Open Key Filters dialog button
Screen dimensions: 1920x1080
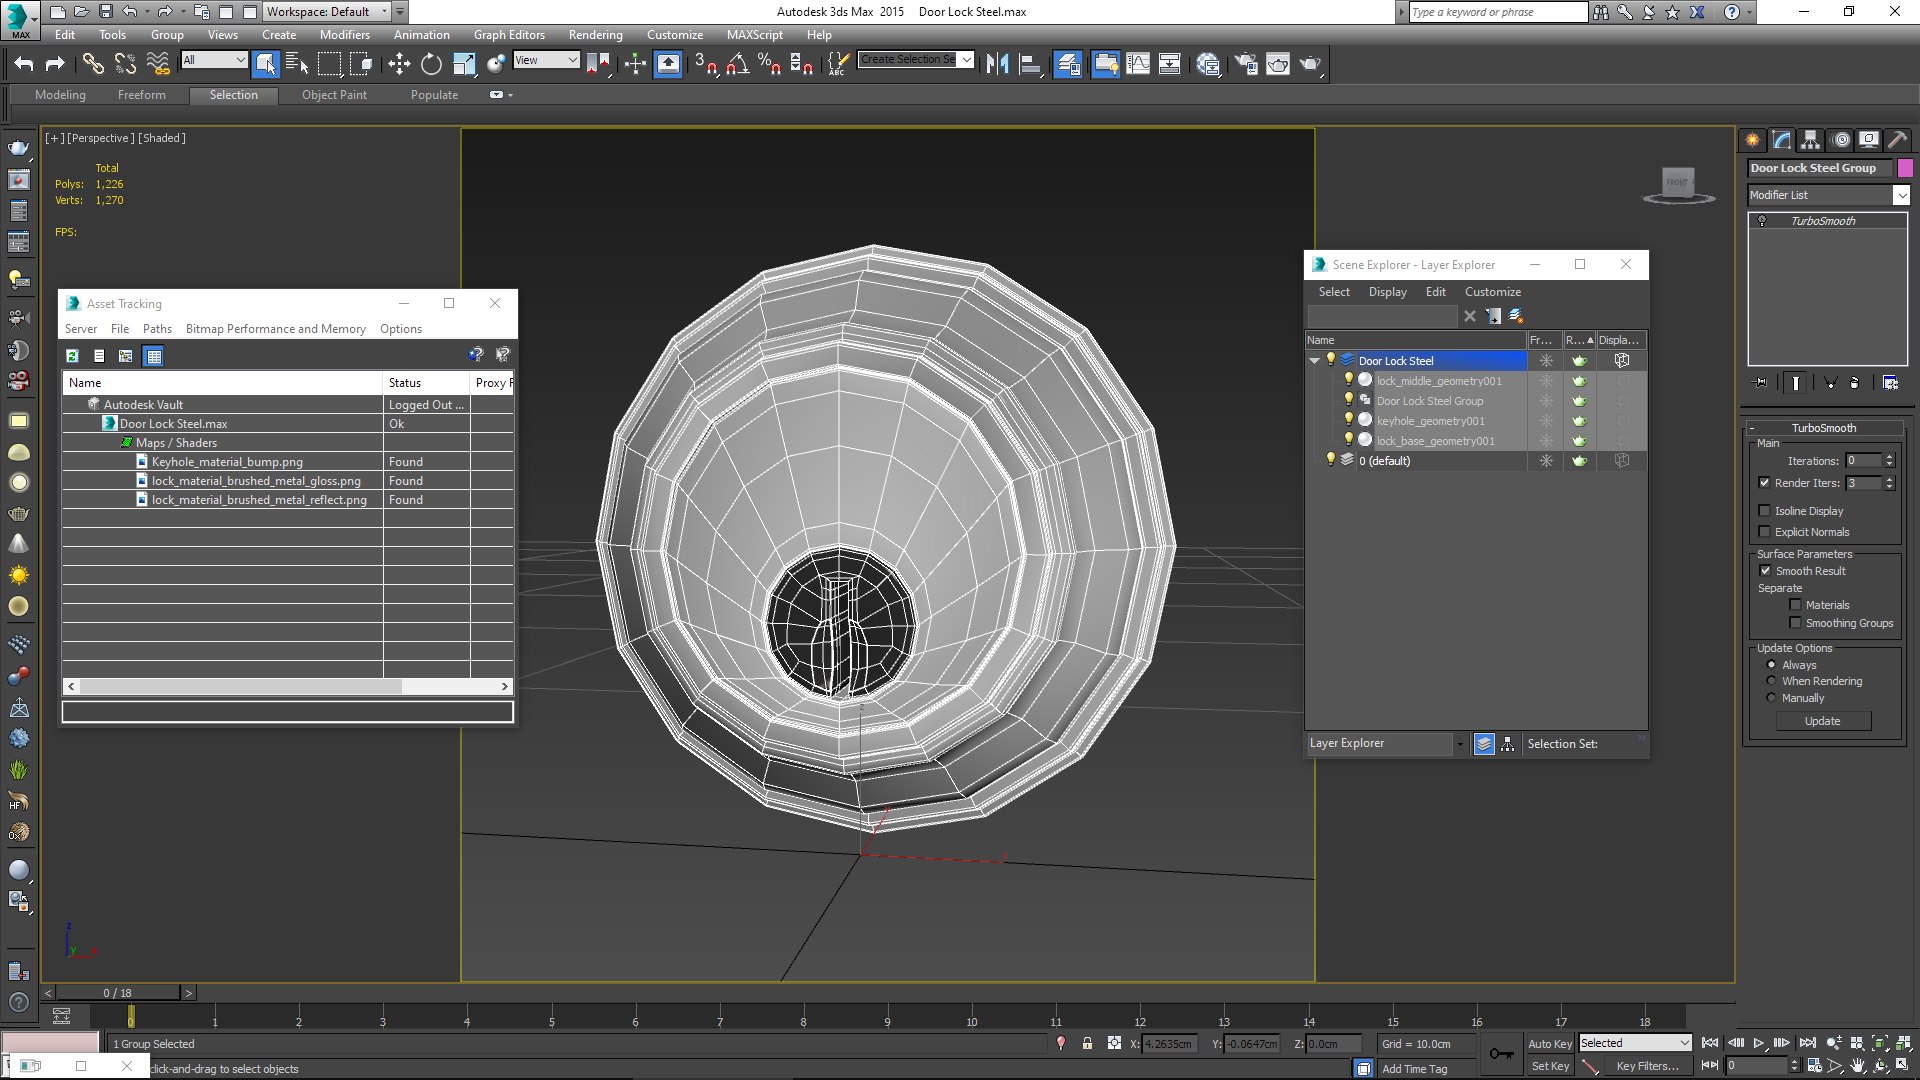[1647, 1066]
